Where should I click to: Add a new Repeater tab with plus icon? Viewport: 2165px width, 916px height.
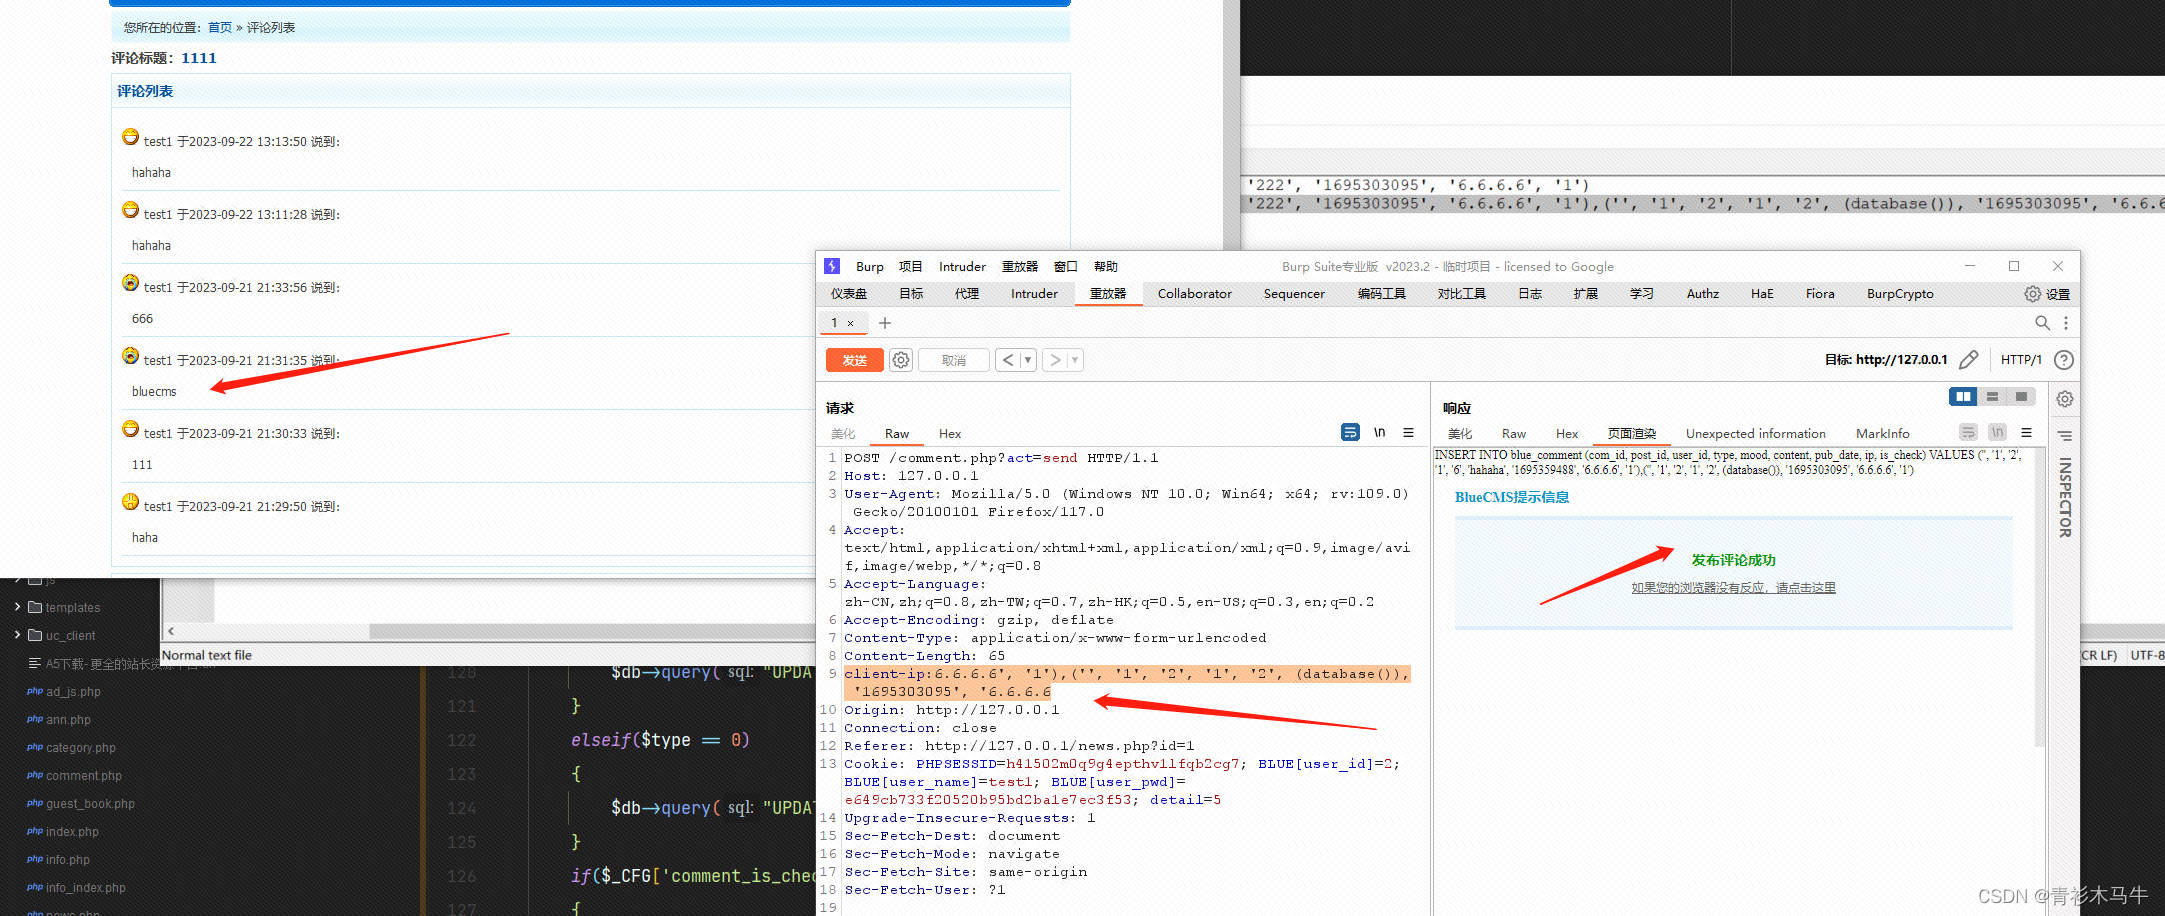pyautogui.click(x=885, y=323)
